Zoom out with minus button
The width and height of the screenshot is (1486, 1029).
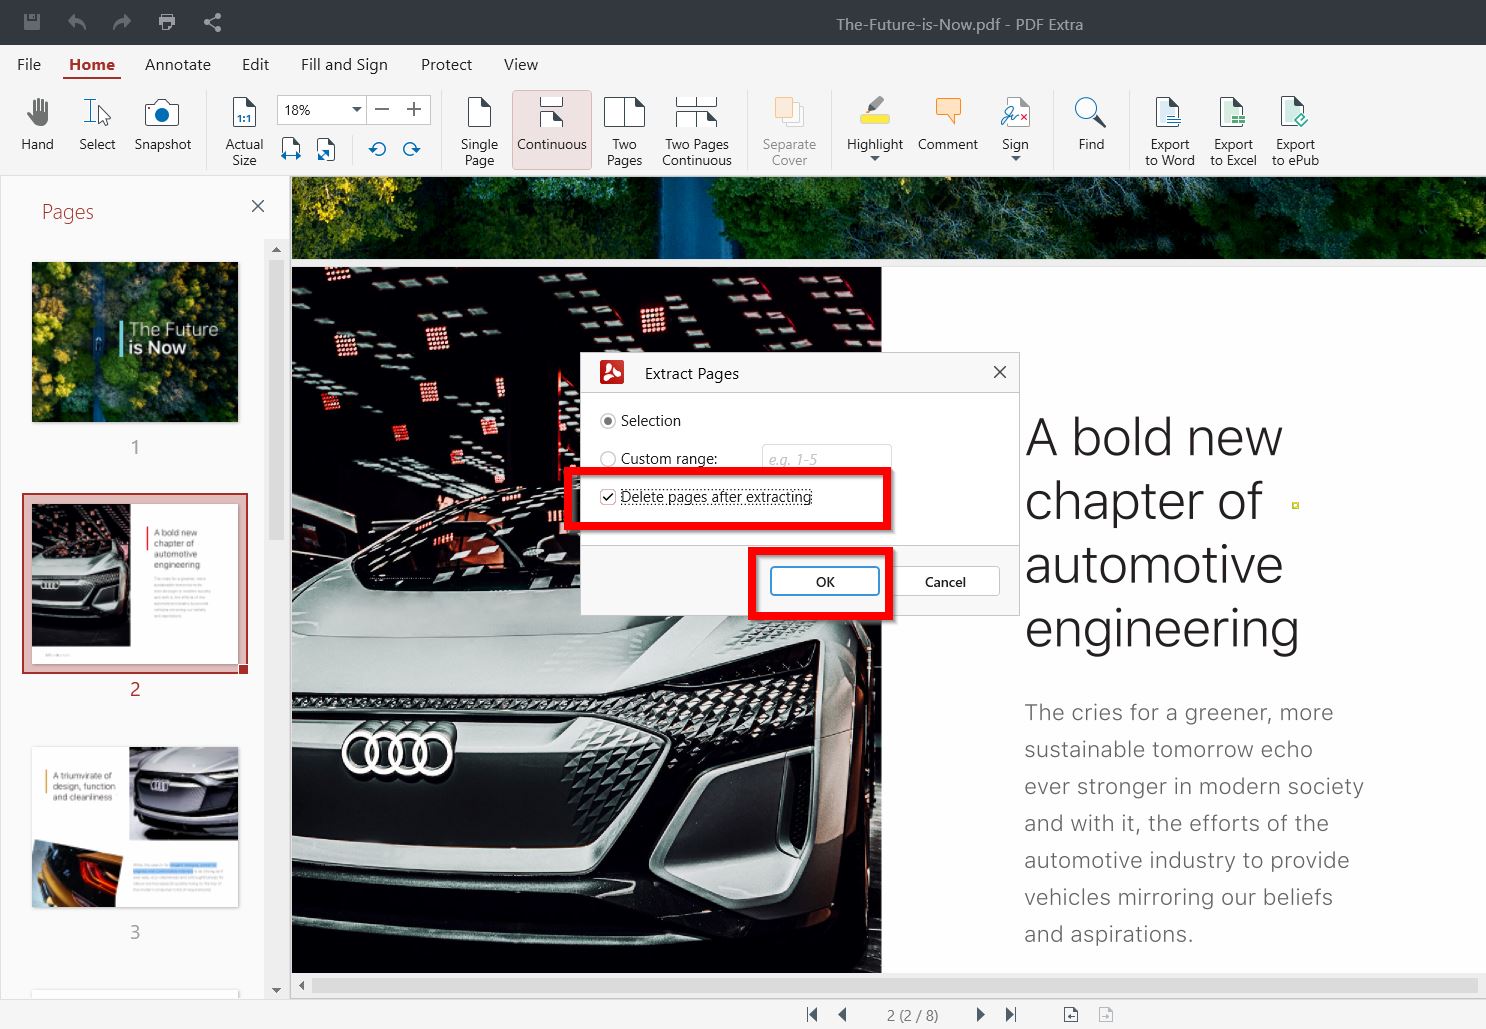pos(382,109)
